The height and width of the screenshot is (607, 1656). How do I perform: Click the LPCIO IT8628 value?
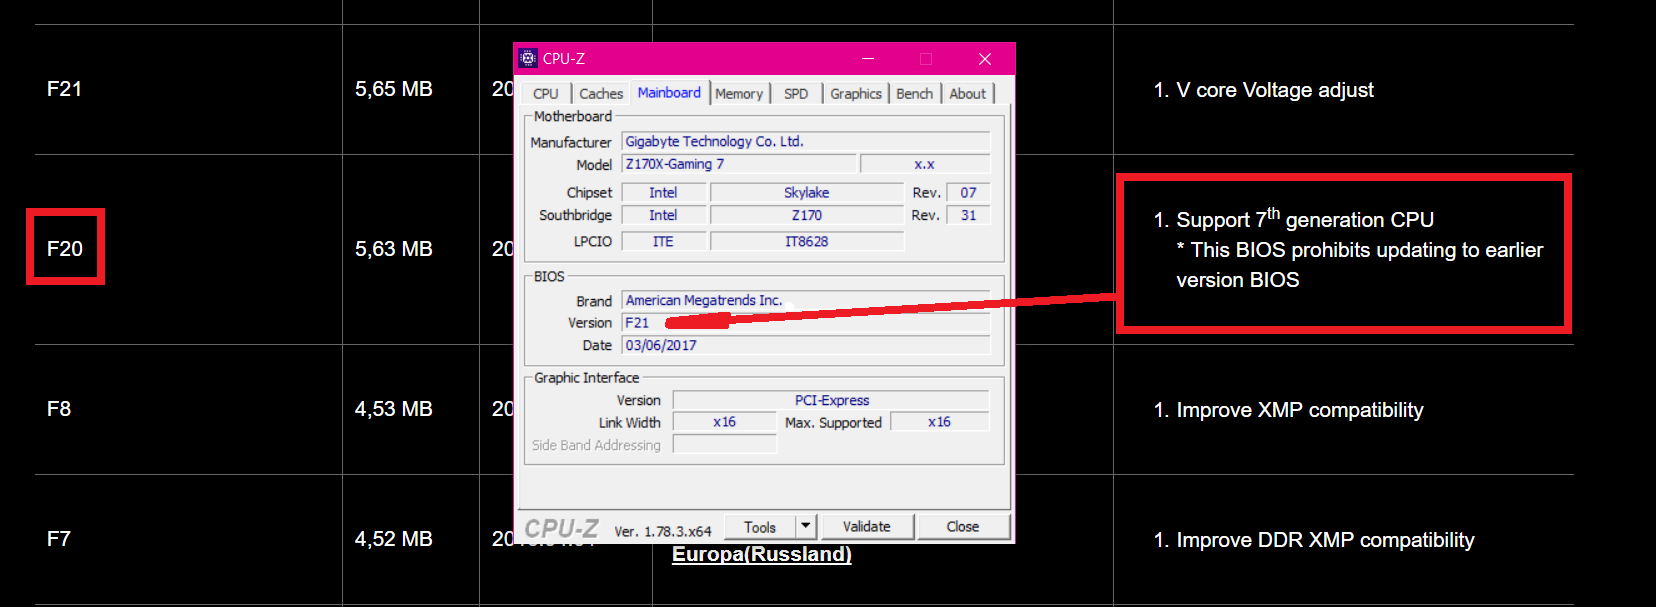(x=807, y=241)
